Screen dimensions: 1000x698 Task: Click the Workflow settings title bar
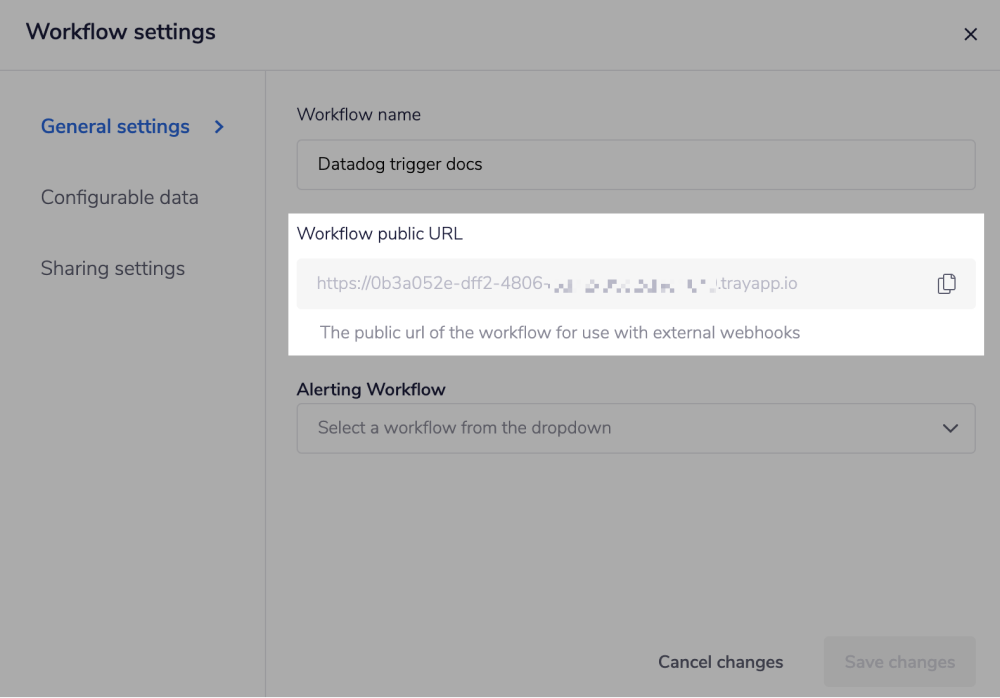point(120,32)
